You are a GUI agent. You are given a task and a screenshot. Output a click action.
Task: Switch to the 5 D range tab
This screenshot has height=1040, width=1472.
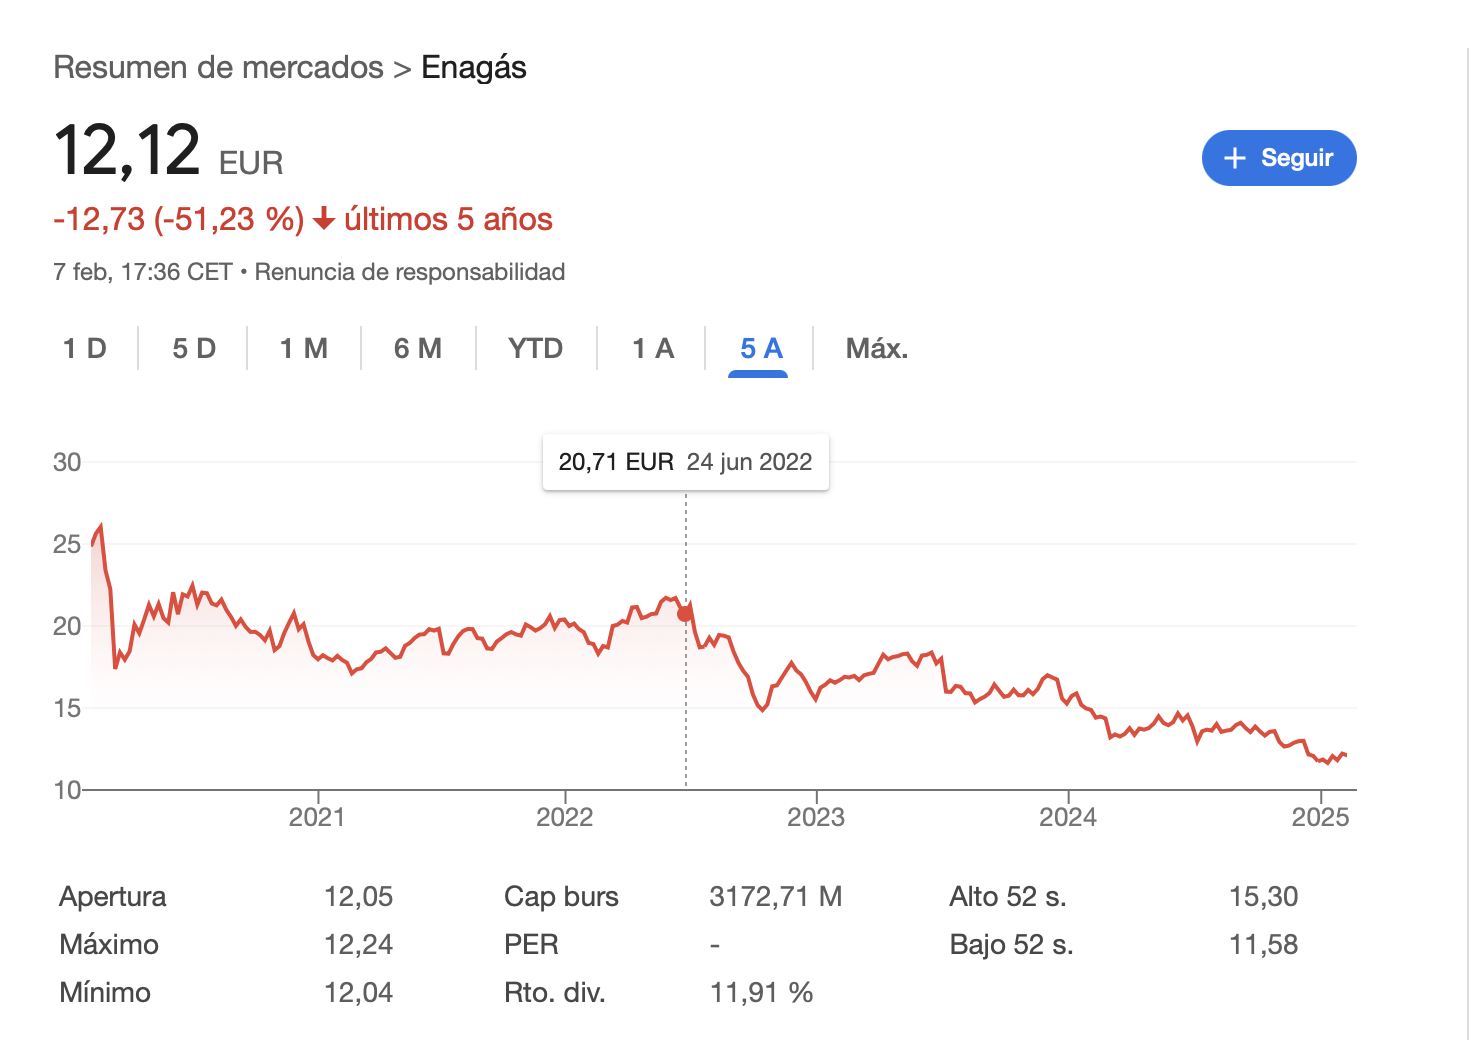click(194, 348)
